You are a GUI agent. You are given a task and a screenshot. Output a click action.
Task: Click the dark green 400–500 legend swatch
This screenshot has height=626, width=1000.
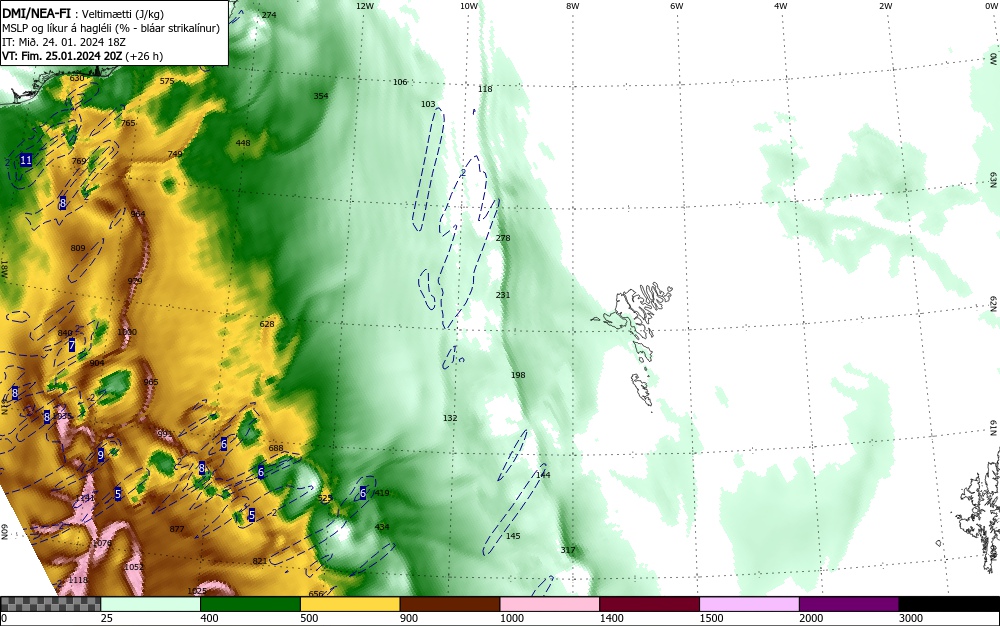coord(250,604)
